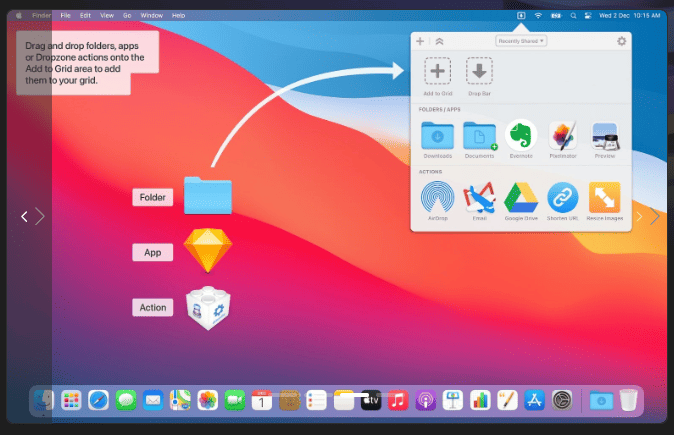Viewport: 674px width, 435px height.
Task: Open Music from the Dock
Action: [398, 401]
